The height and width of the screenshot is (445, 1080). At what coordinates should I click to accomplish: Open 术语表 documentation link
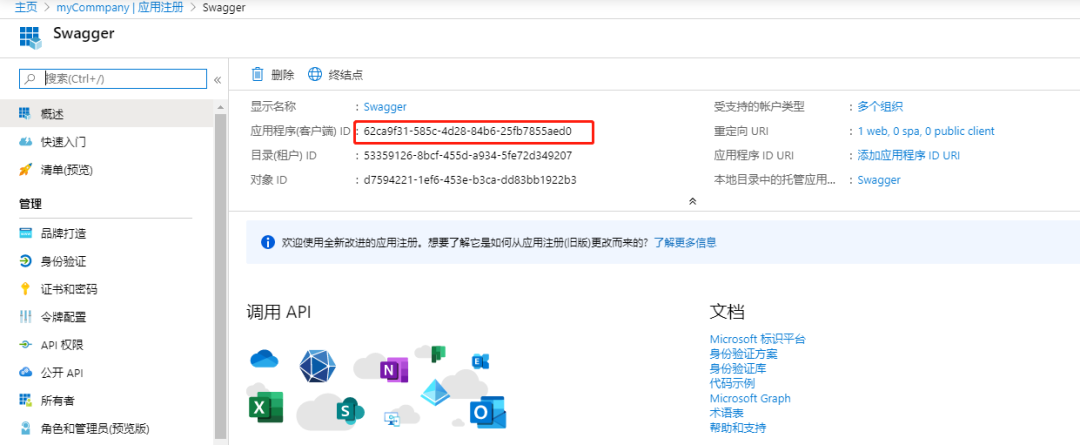pyautogui.click(x=727, y=413)
